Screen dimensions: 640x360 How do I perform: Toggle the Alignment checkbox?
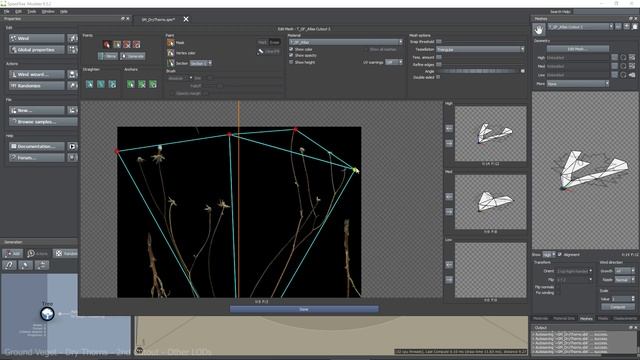[x=560, y=254]
